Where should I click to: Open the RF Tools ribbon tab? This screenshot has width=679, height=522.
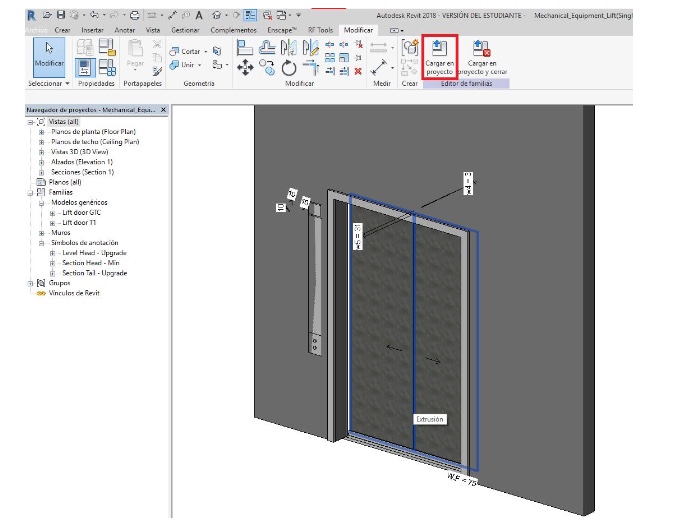(320, 30)
